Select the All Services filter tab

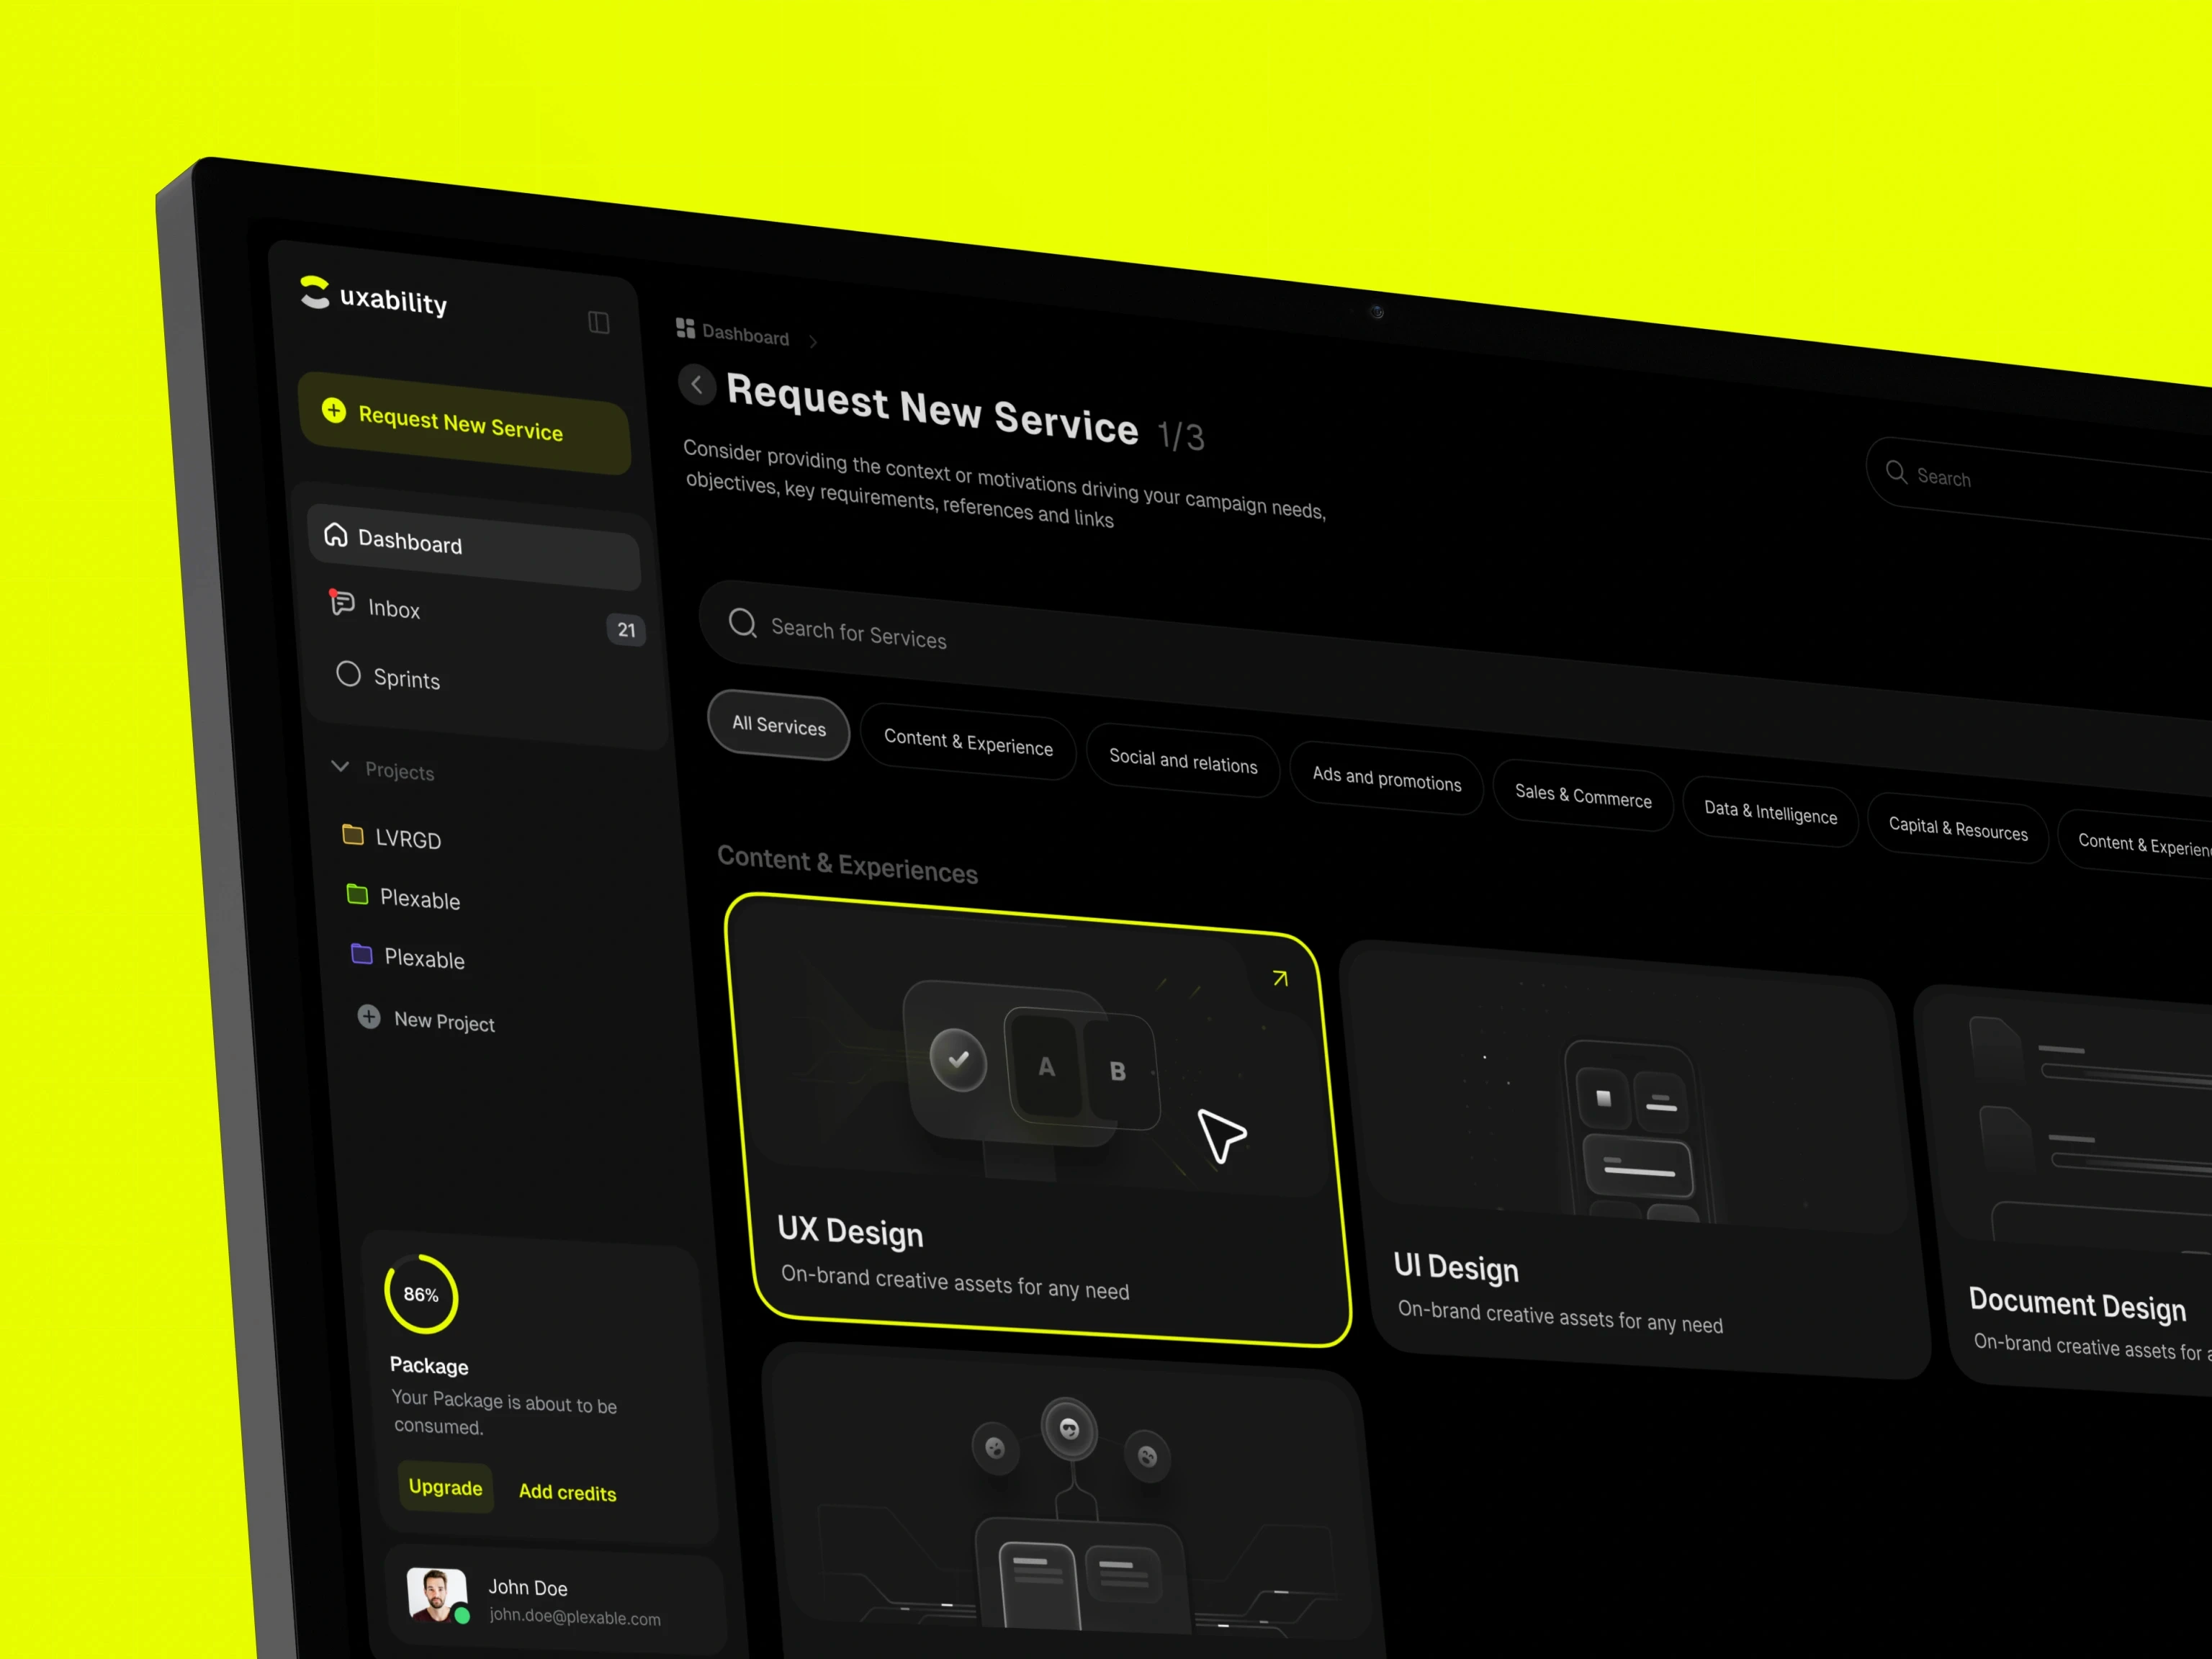click(778, 725)
